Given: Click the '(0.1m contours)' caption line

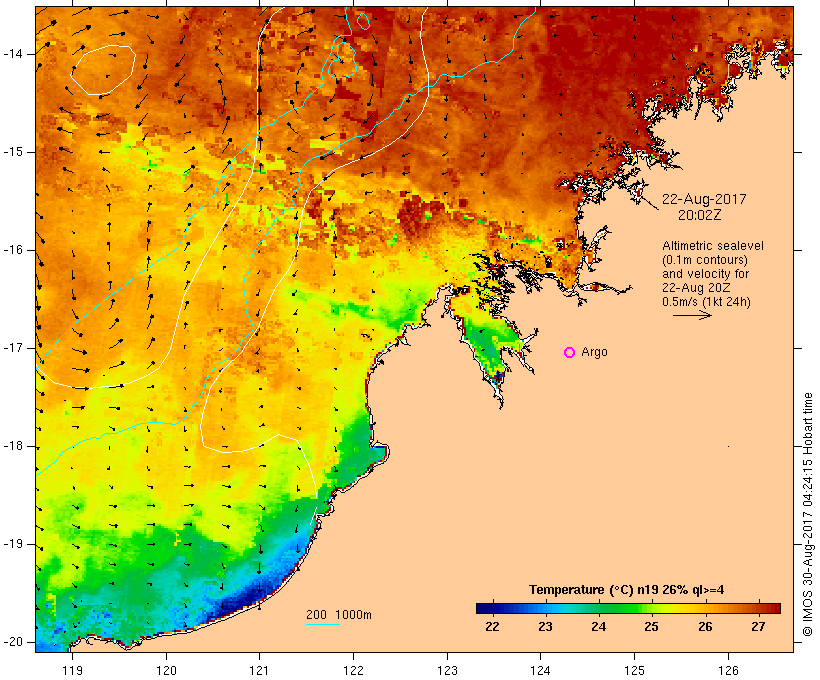Looking at the screenshot, I should (x=705, y=260).
